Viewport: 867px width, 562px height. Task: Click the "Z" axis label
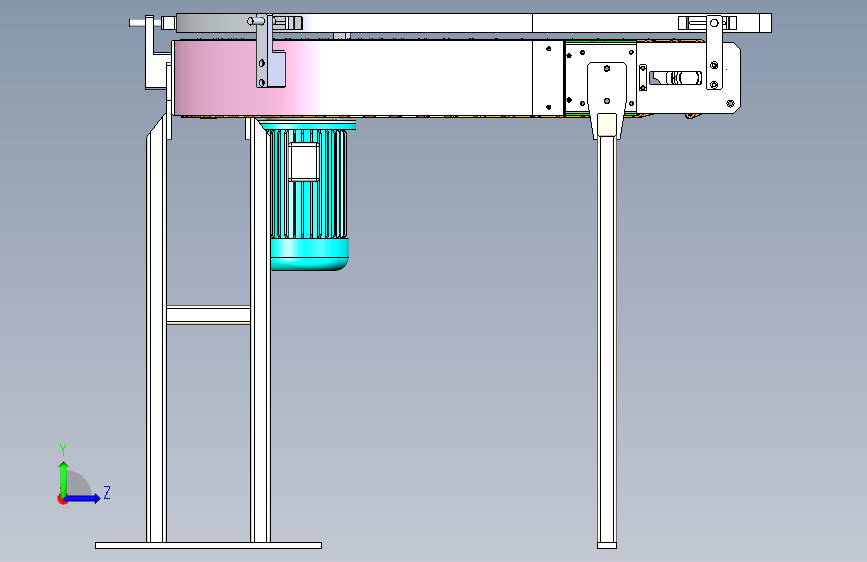pyautogui.click(x=107, y=492)
